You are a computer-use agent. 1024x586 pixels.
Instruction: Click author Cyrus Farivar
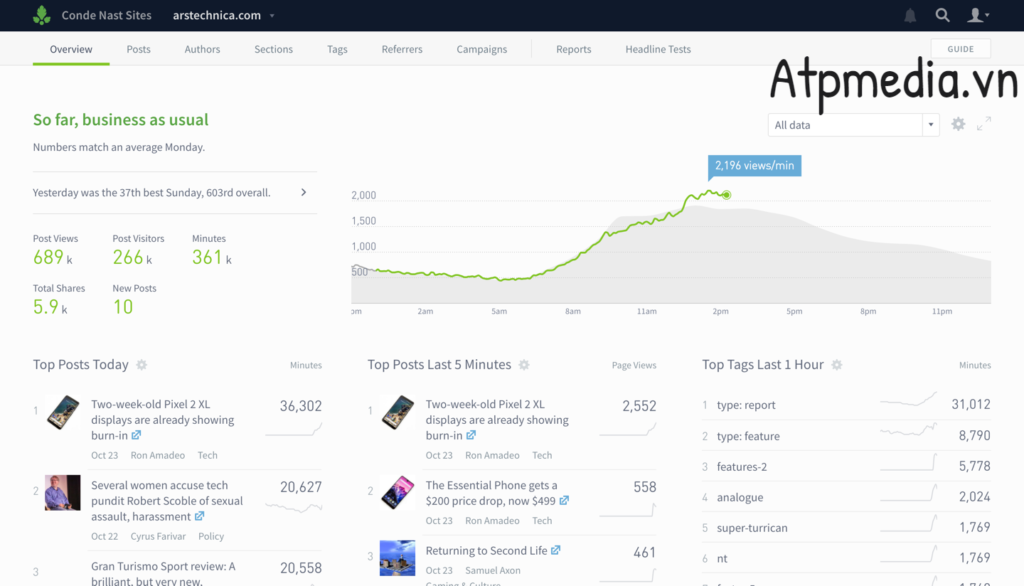pyautogui.click(x=158, y=536)
